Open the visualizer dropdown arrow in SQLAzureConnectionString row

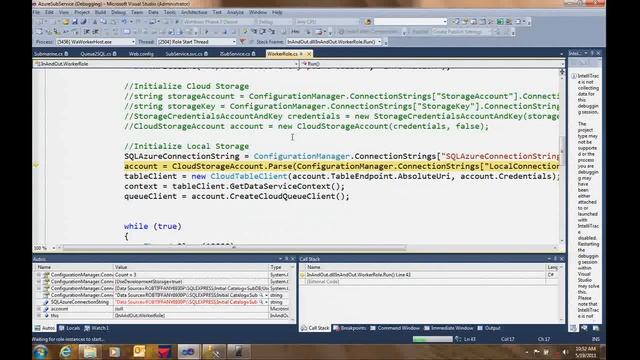tap(266, 302)
